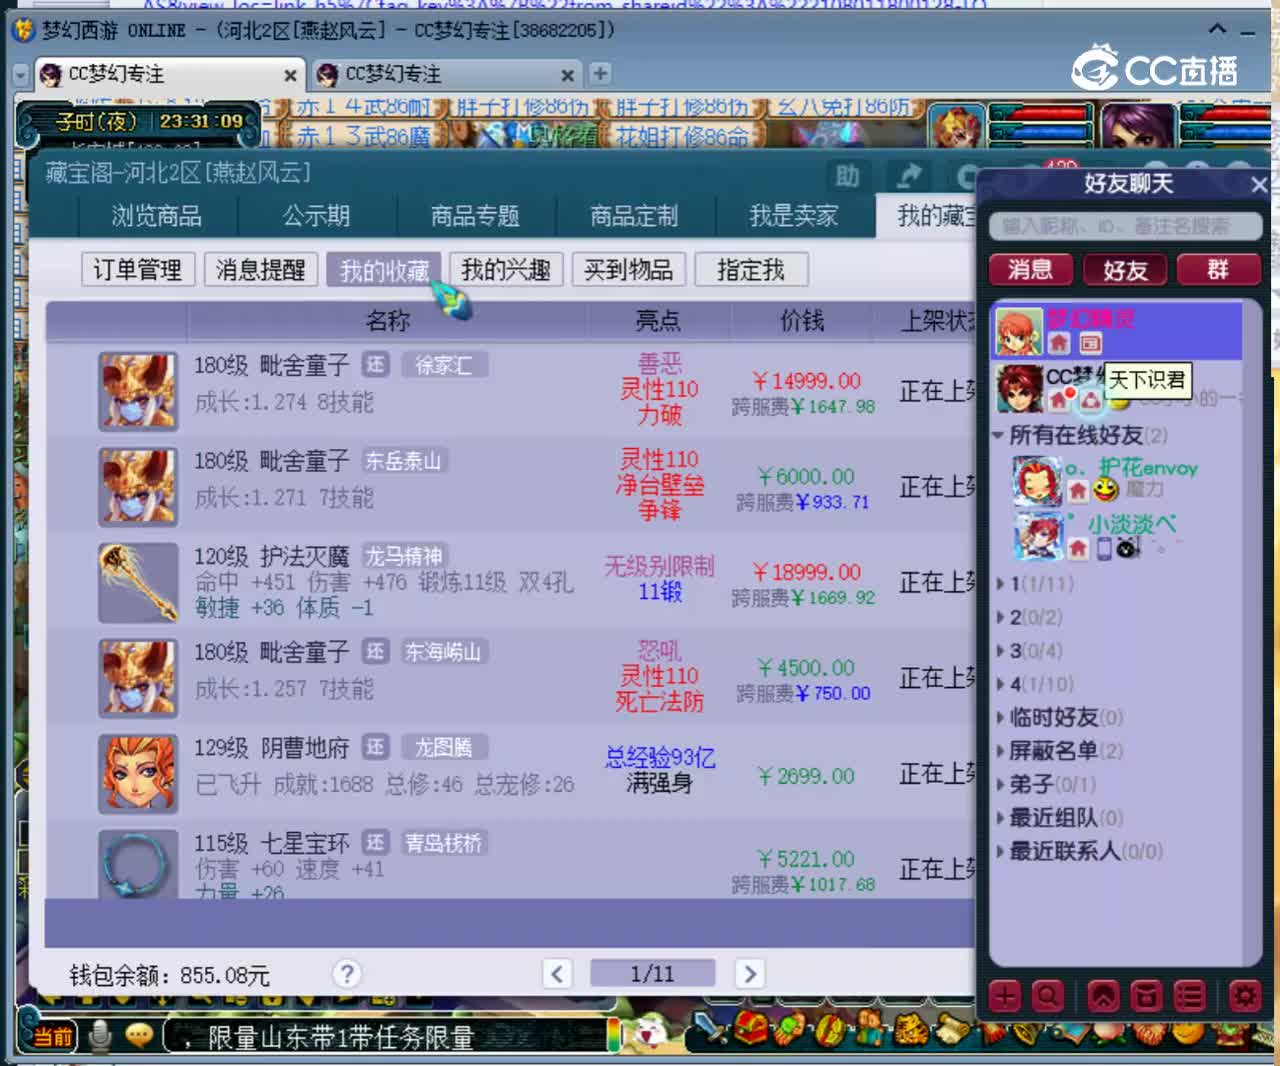Click the card icon beside 梦幻精灵 house
This screenshot has width=1280, height=1066.
(x=1090, y=343)
